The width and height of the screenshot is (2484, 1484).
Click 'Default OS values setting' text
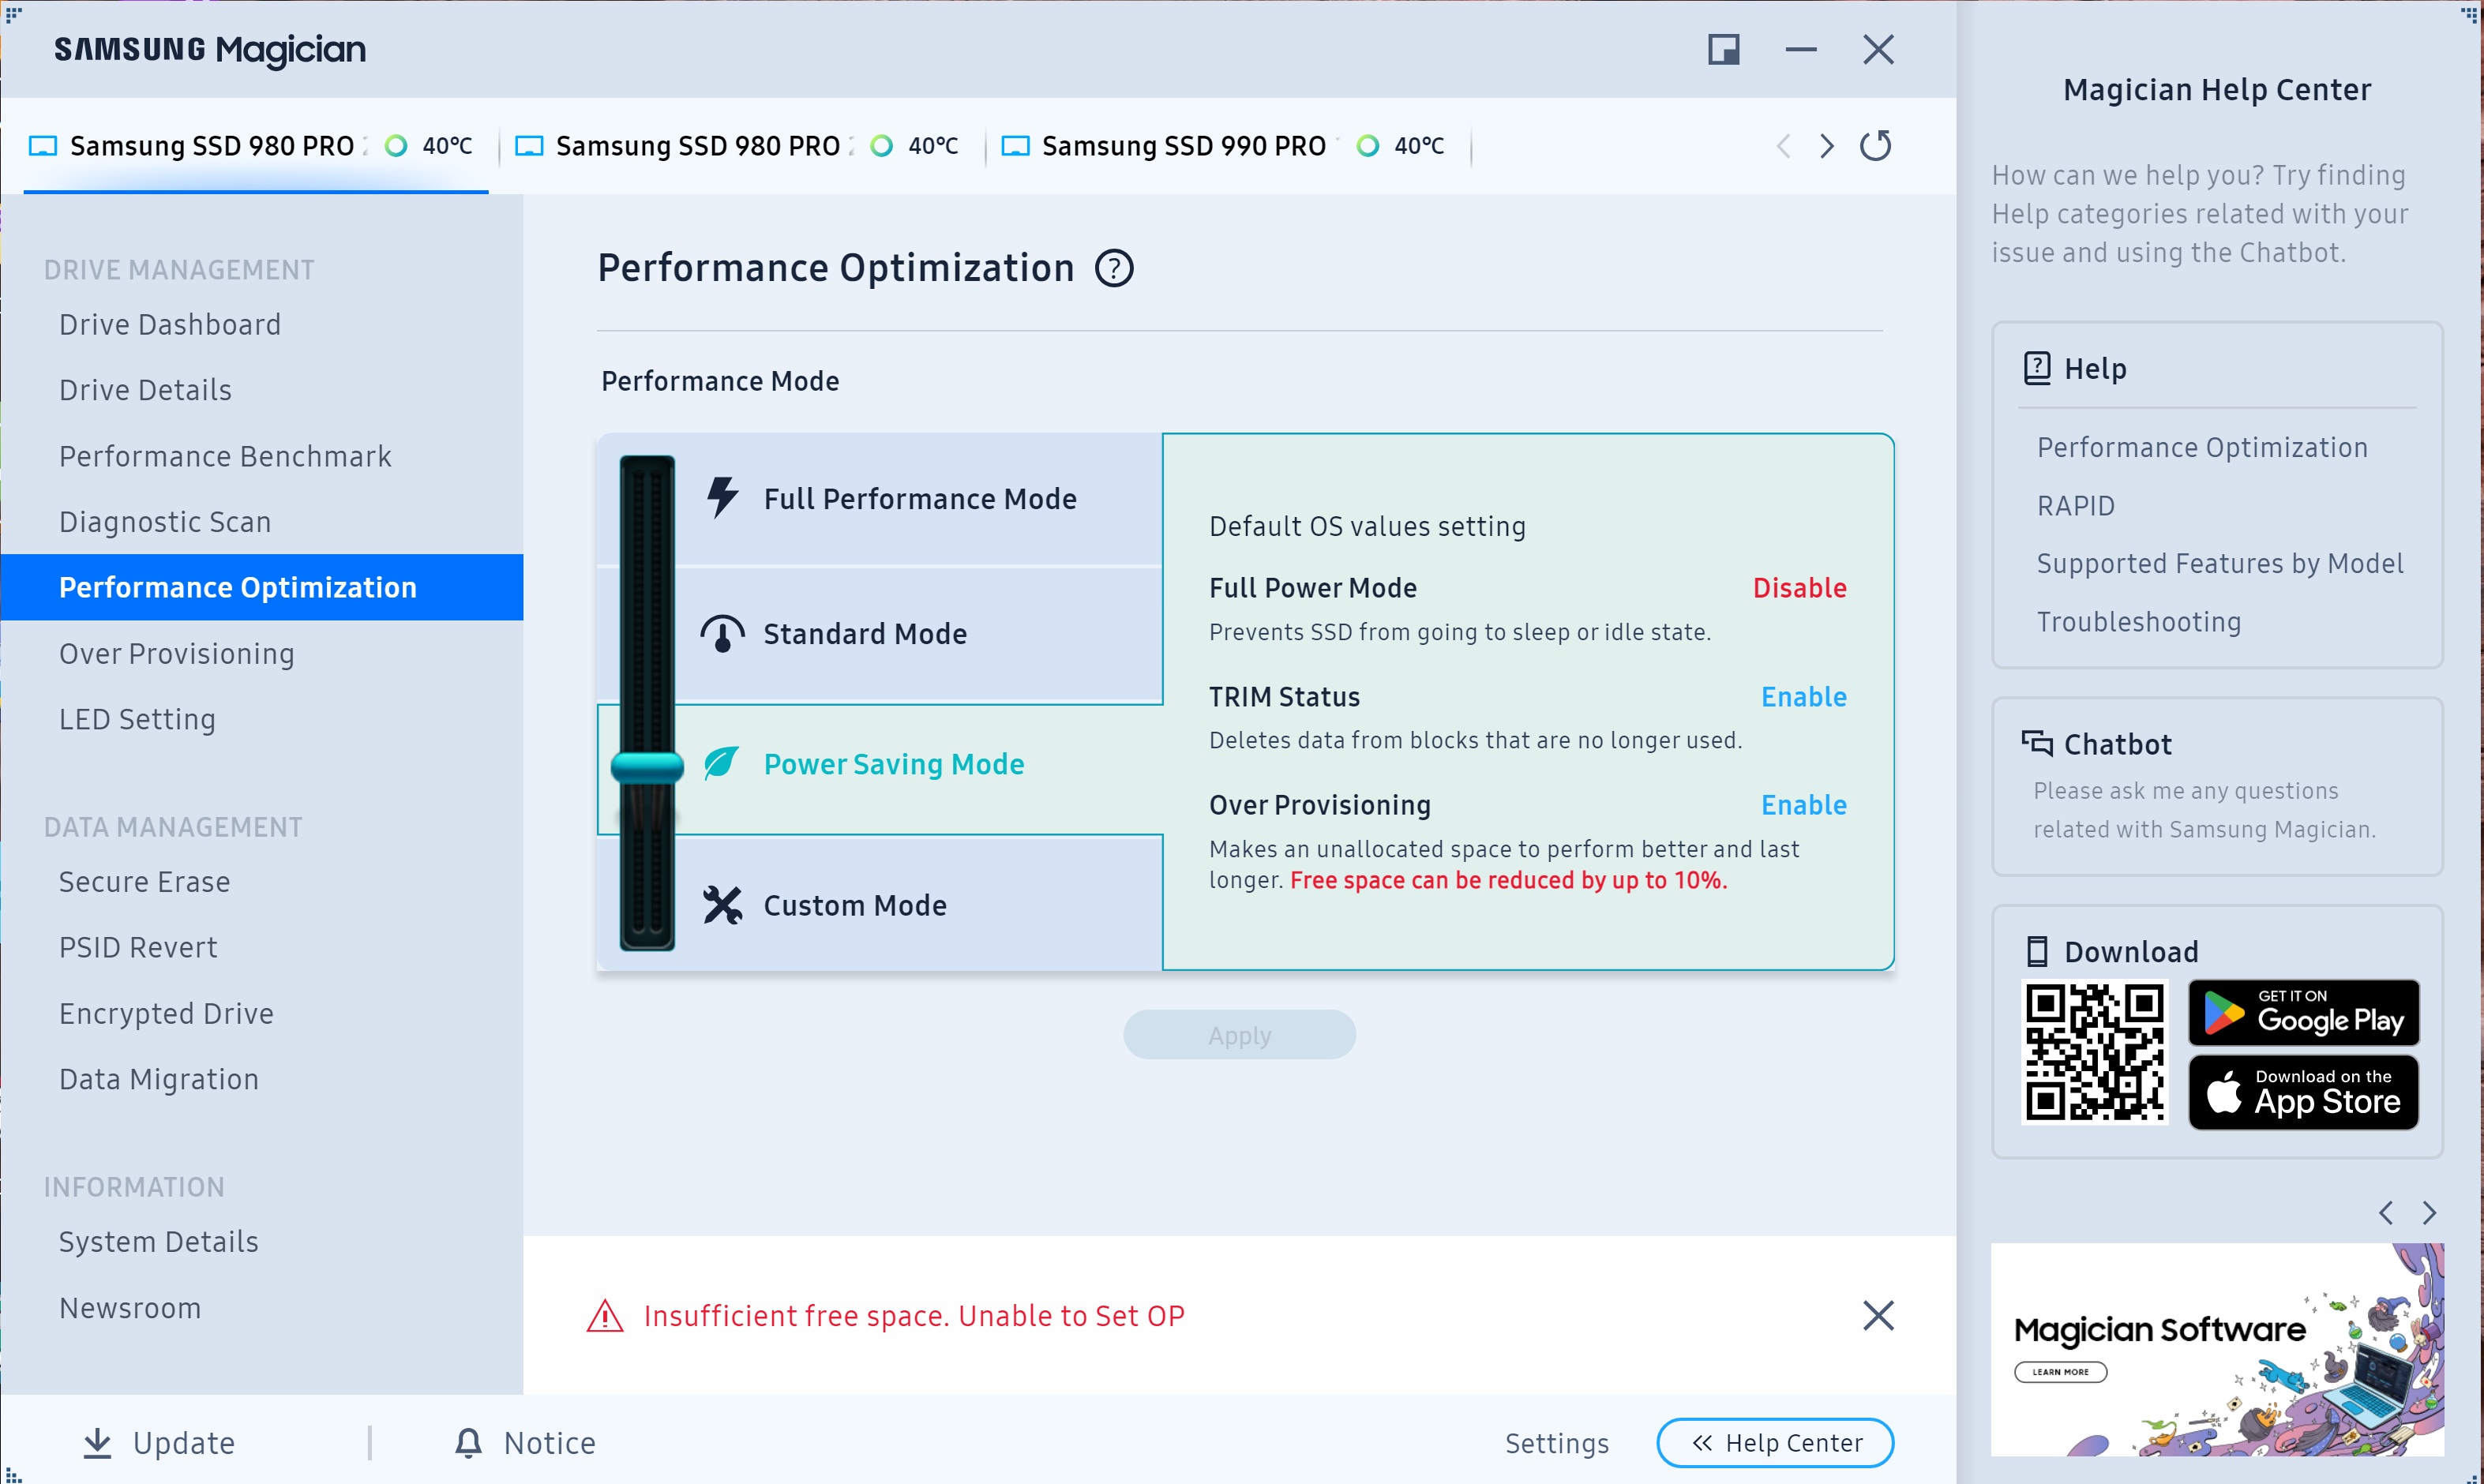[1367, 526]
